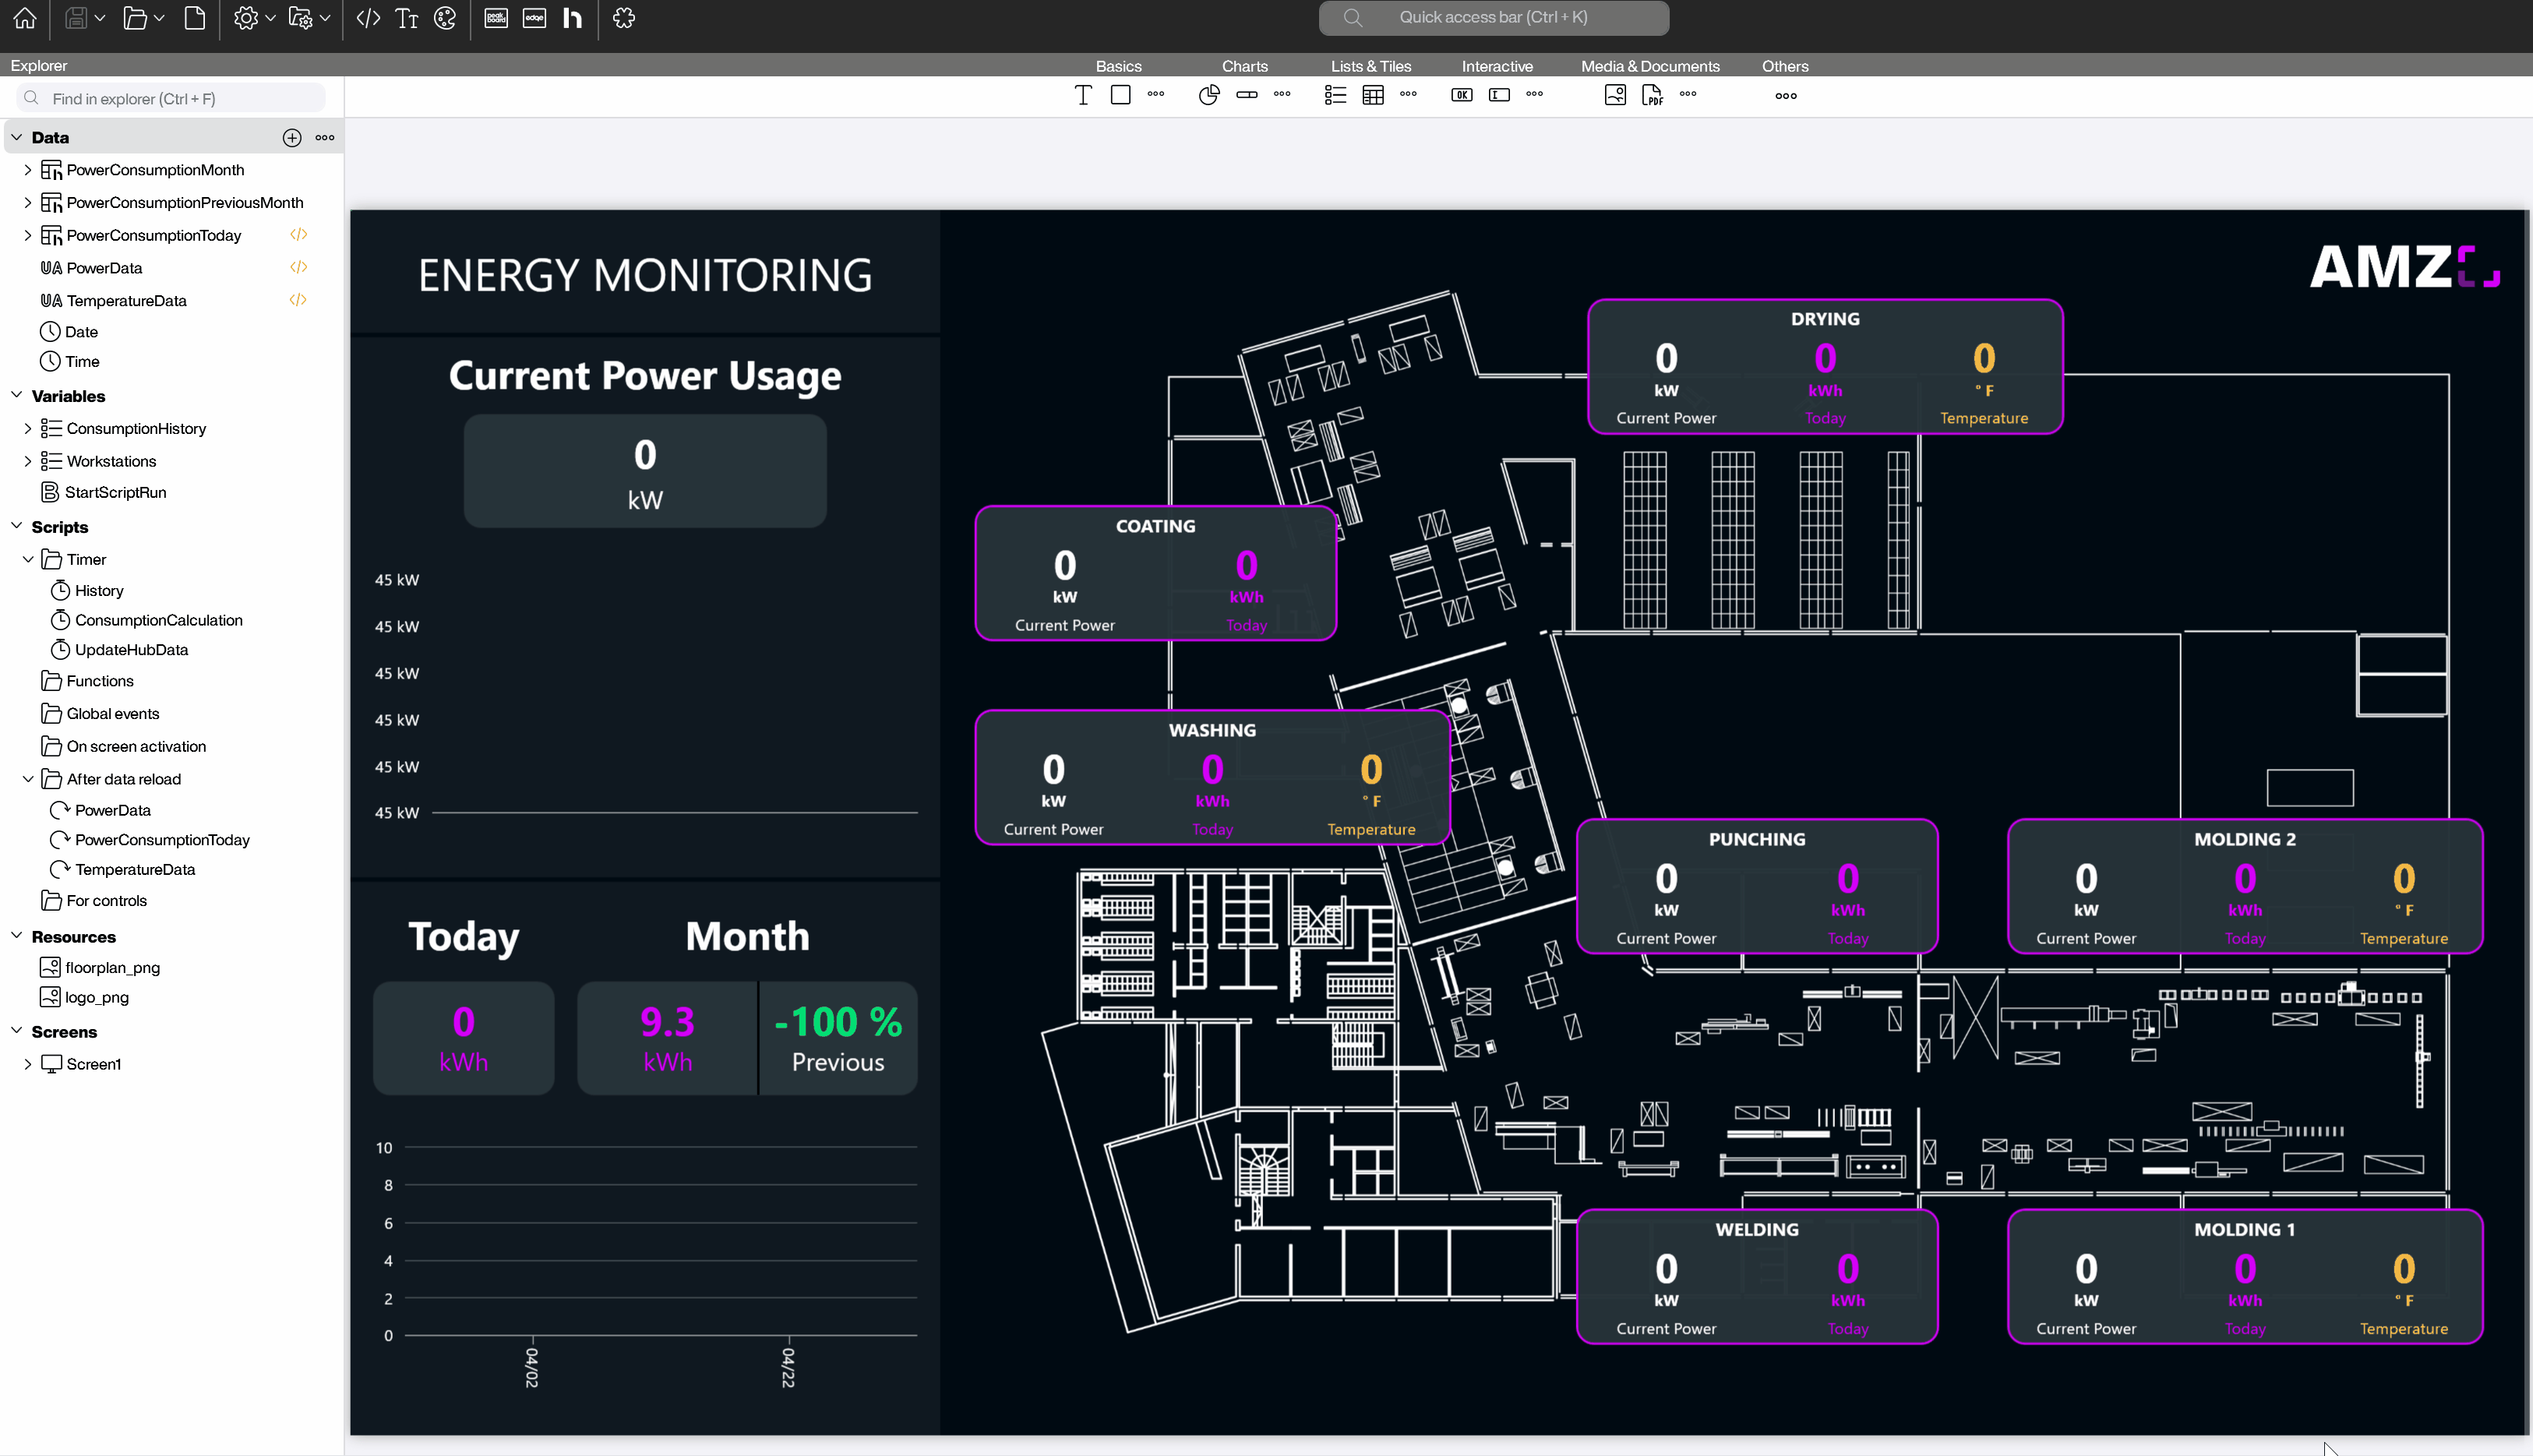Open the text styles manager

pos(407,18)
